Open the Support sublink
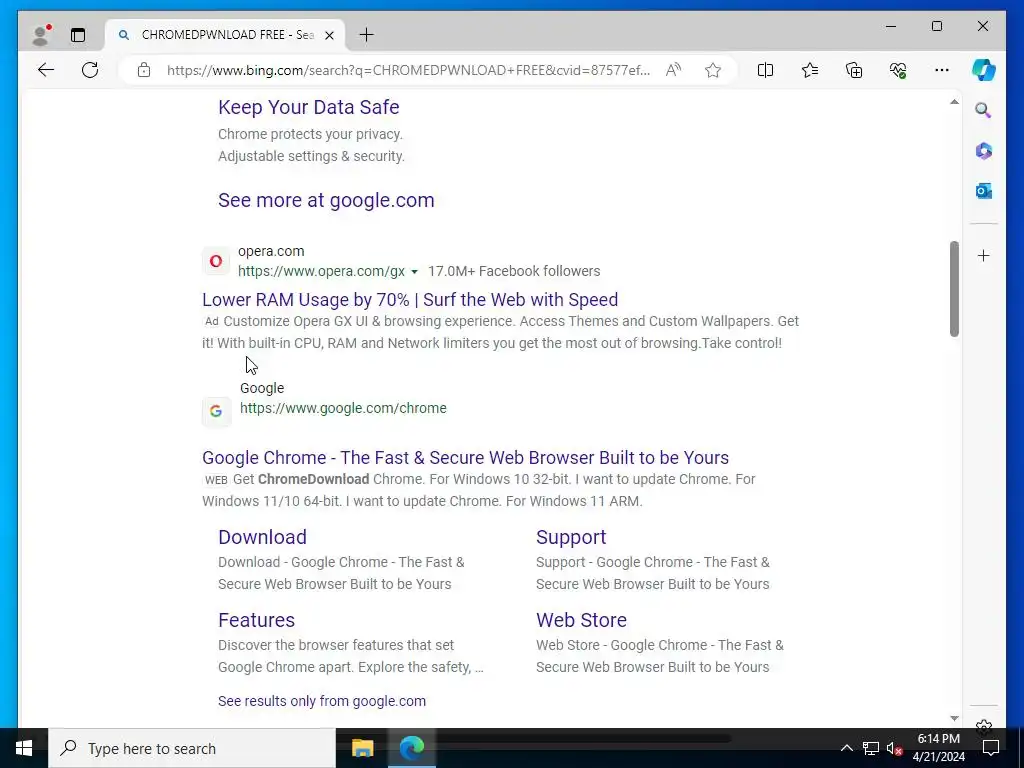The height and width of the screenshot is (768, 1024). coord(571,537)
